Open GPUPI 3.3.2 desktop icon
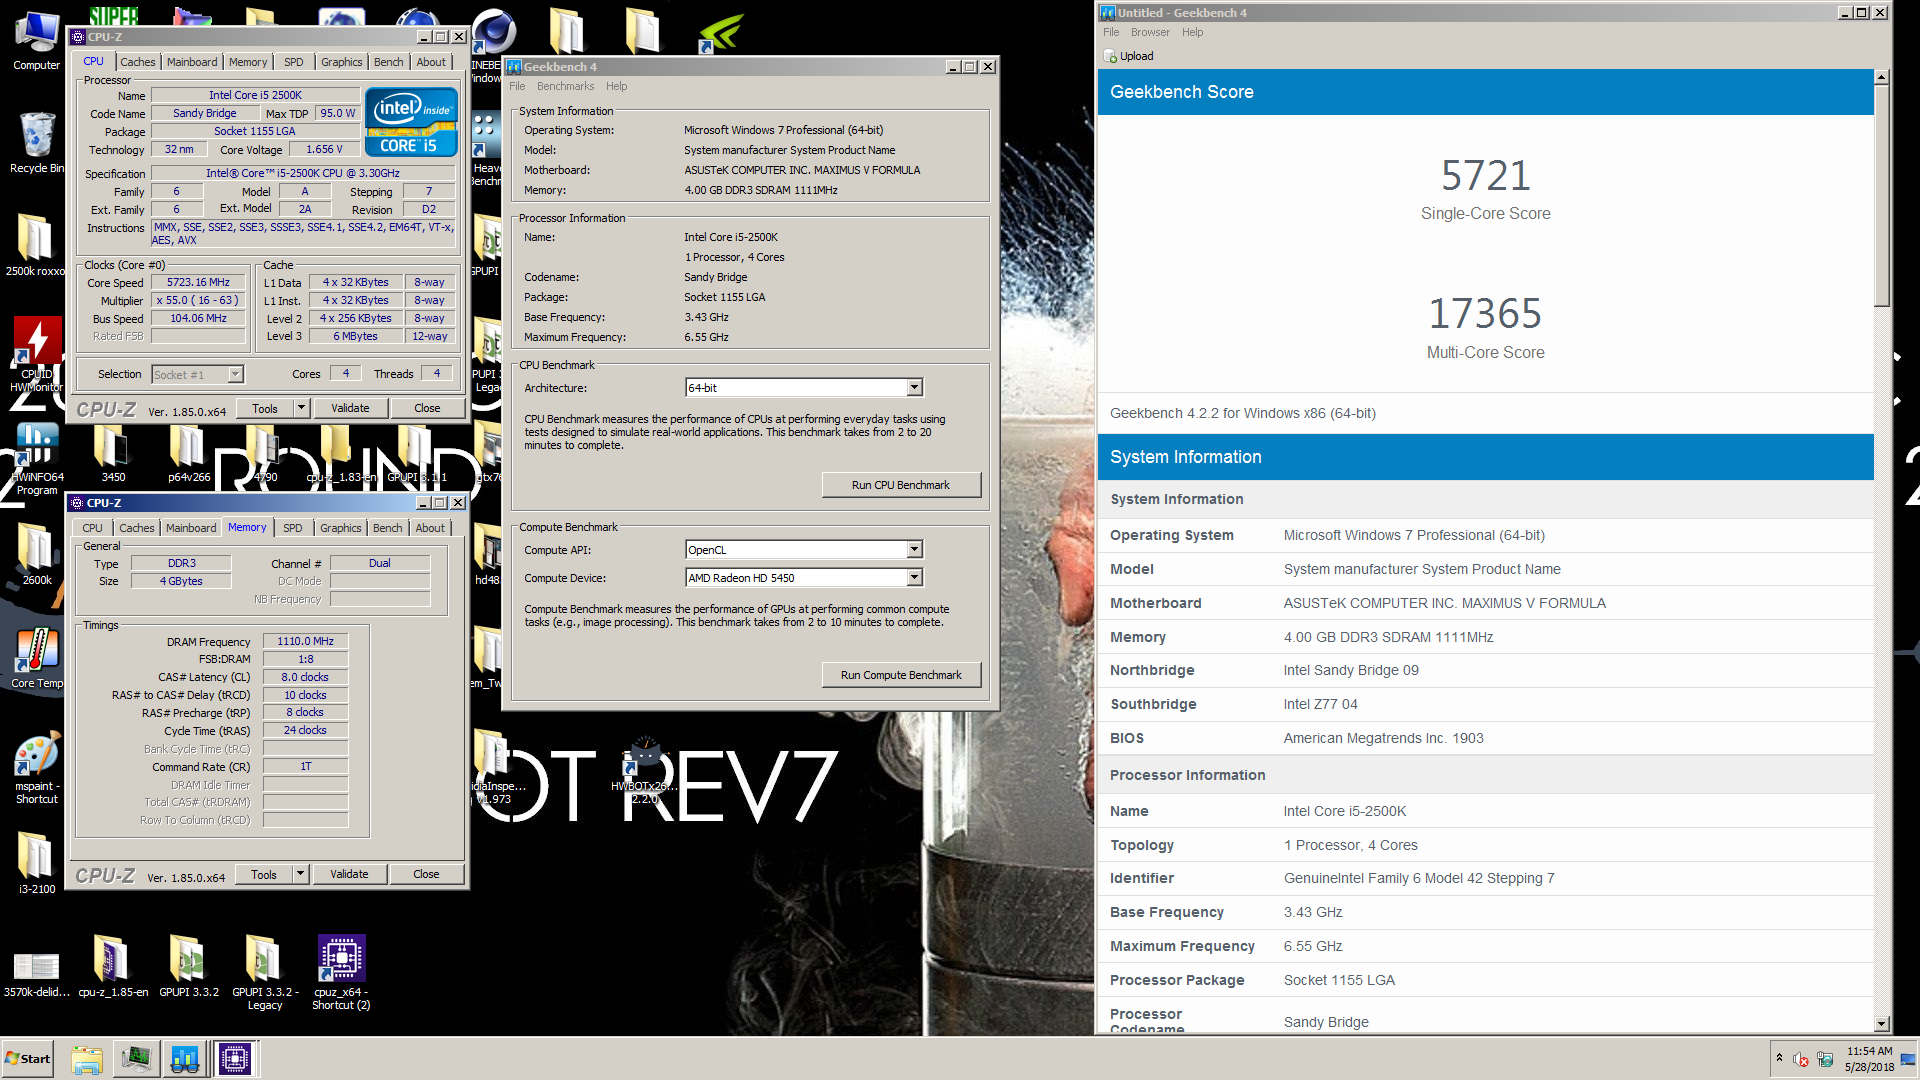This screenshot has width=1920, height=1080. point(188,966)
